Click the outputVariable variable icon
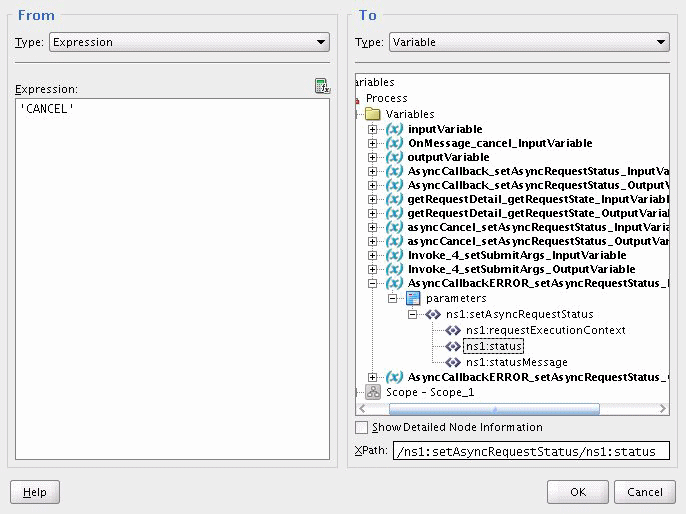686x514 pixels. click(x=394, y=157)
